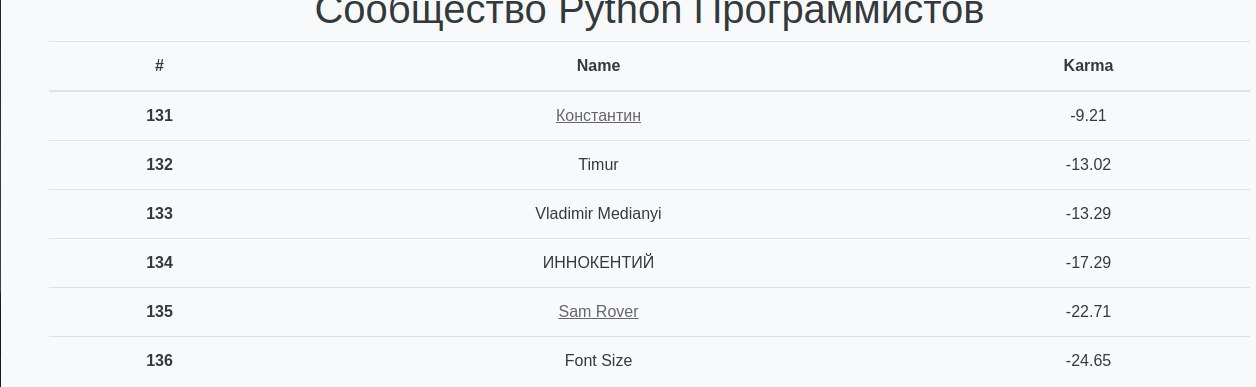Viewport: 1256px width, 387px height.
Task: Select the Timur name cell
Action: coord(598,164)
